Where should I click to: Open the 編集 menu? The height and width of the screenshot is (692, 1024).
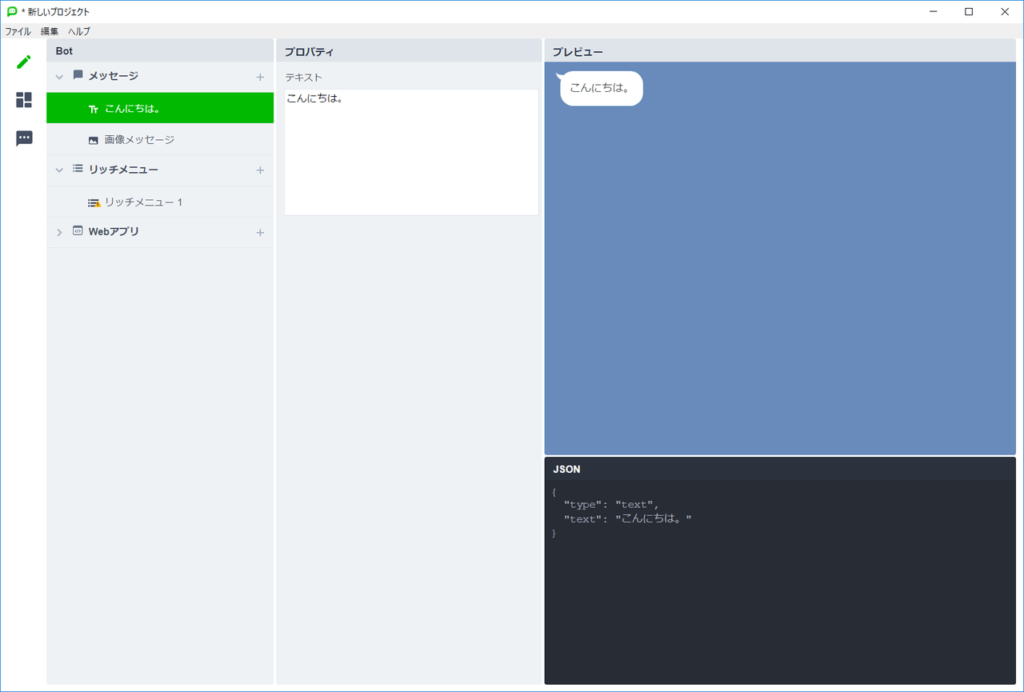click(49, 31)
